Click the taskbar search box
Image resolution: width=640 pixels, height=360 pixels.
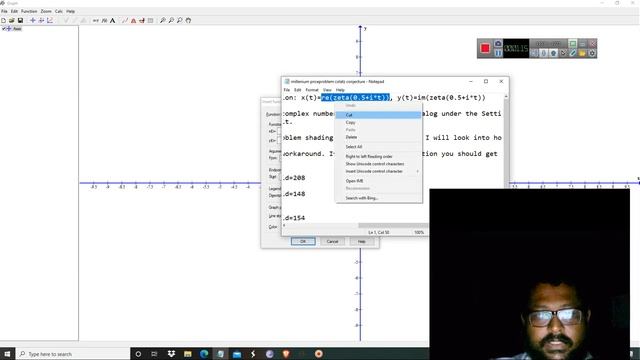click(x=73, y=354)
